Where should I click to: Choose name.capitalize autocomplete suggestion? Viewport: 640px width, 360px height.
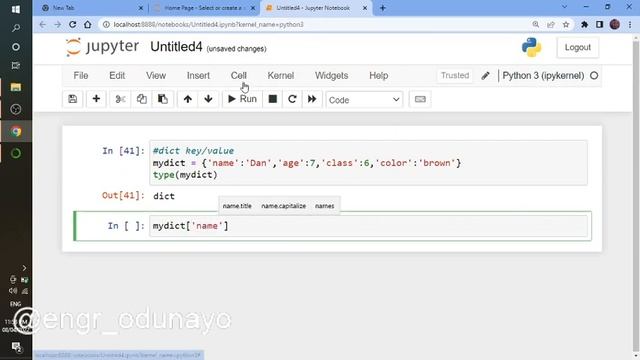coord(284,206)
